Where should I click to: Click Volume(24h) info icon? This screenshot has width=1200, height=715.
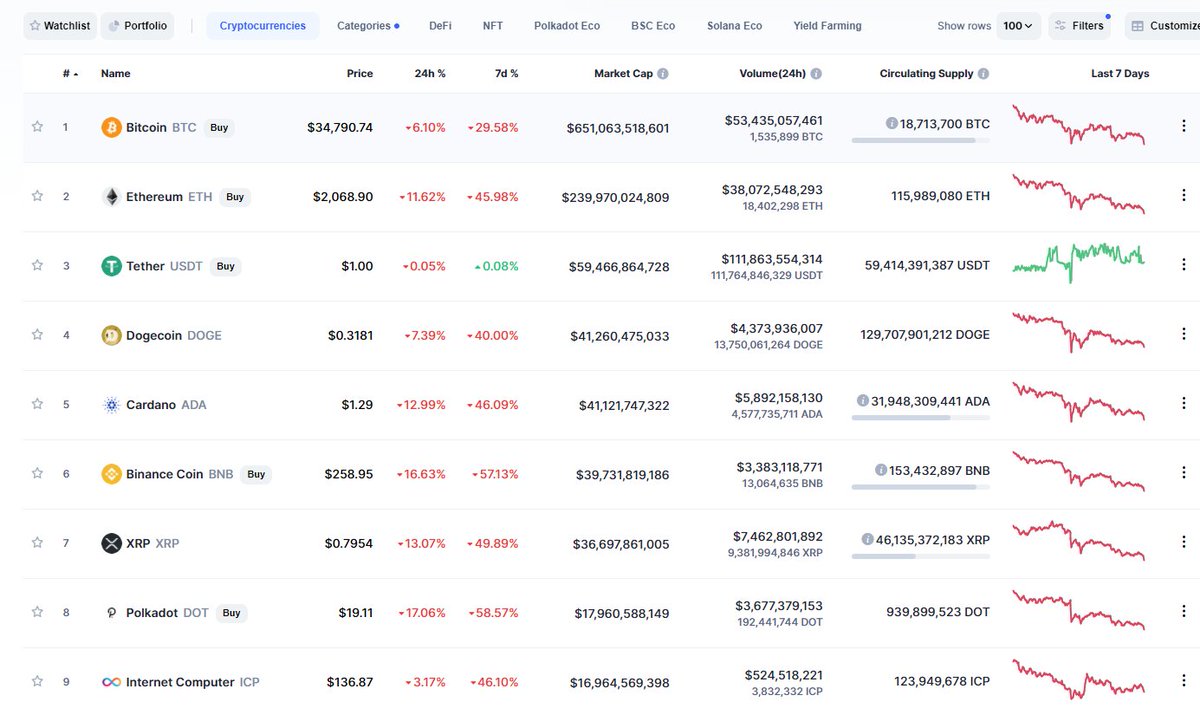click(x=816, y=74)
